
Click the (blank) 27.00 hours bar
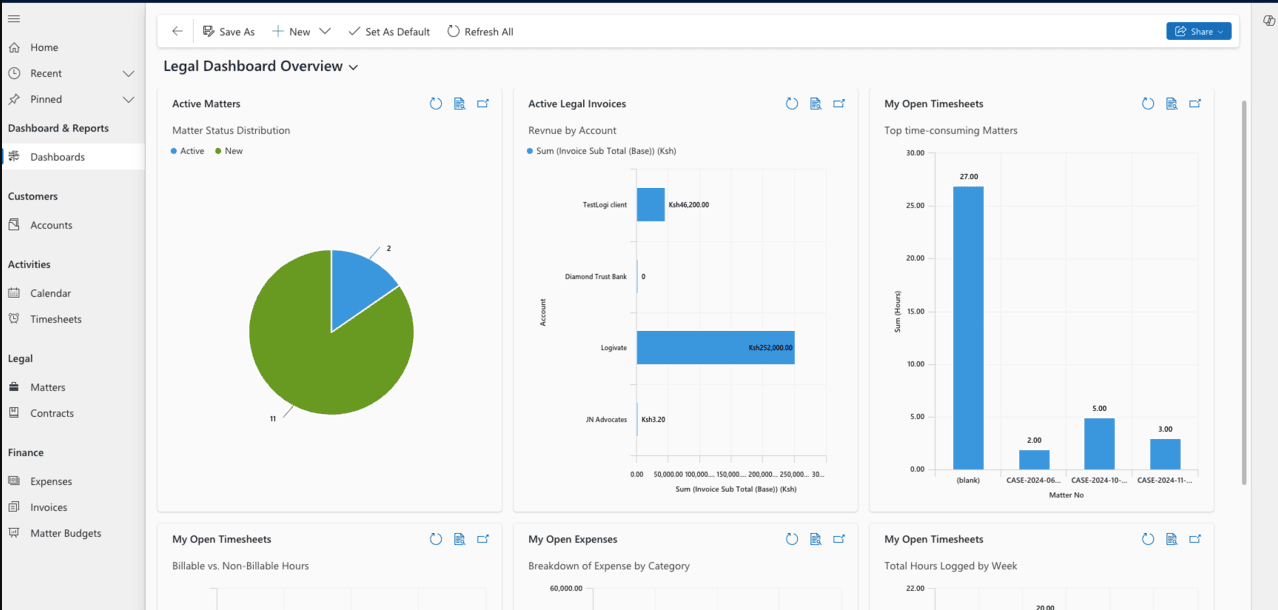coord(968,328)
